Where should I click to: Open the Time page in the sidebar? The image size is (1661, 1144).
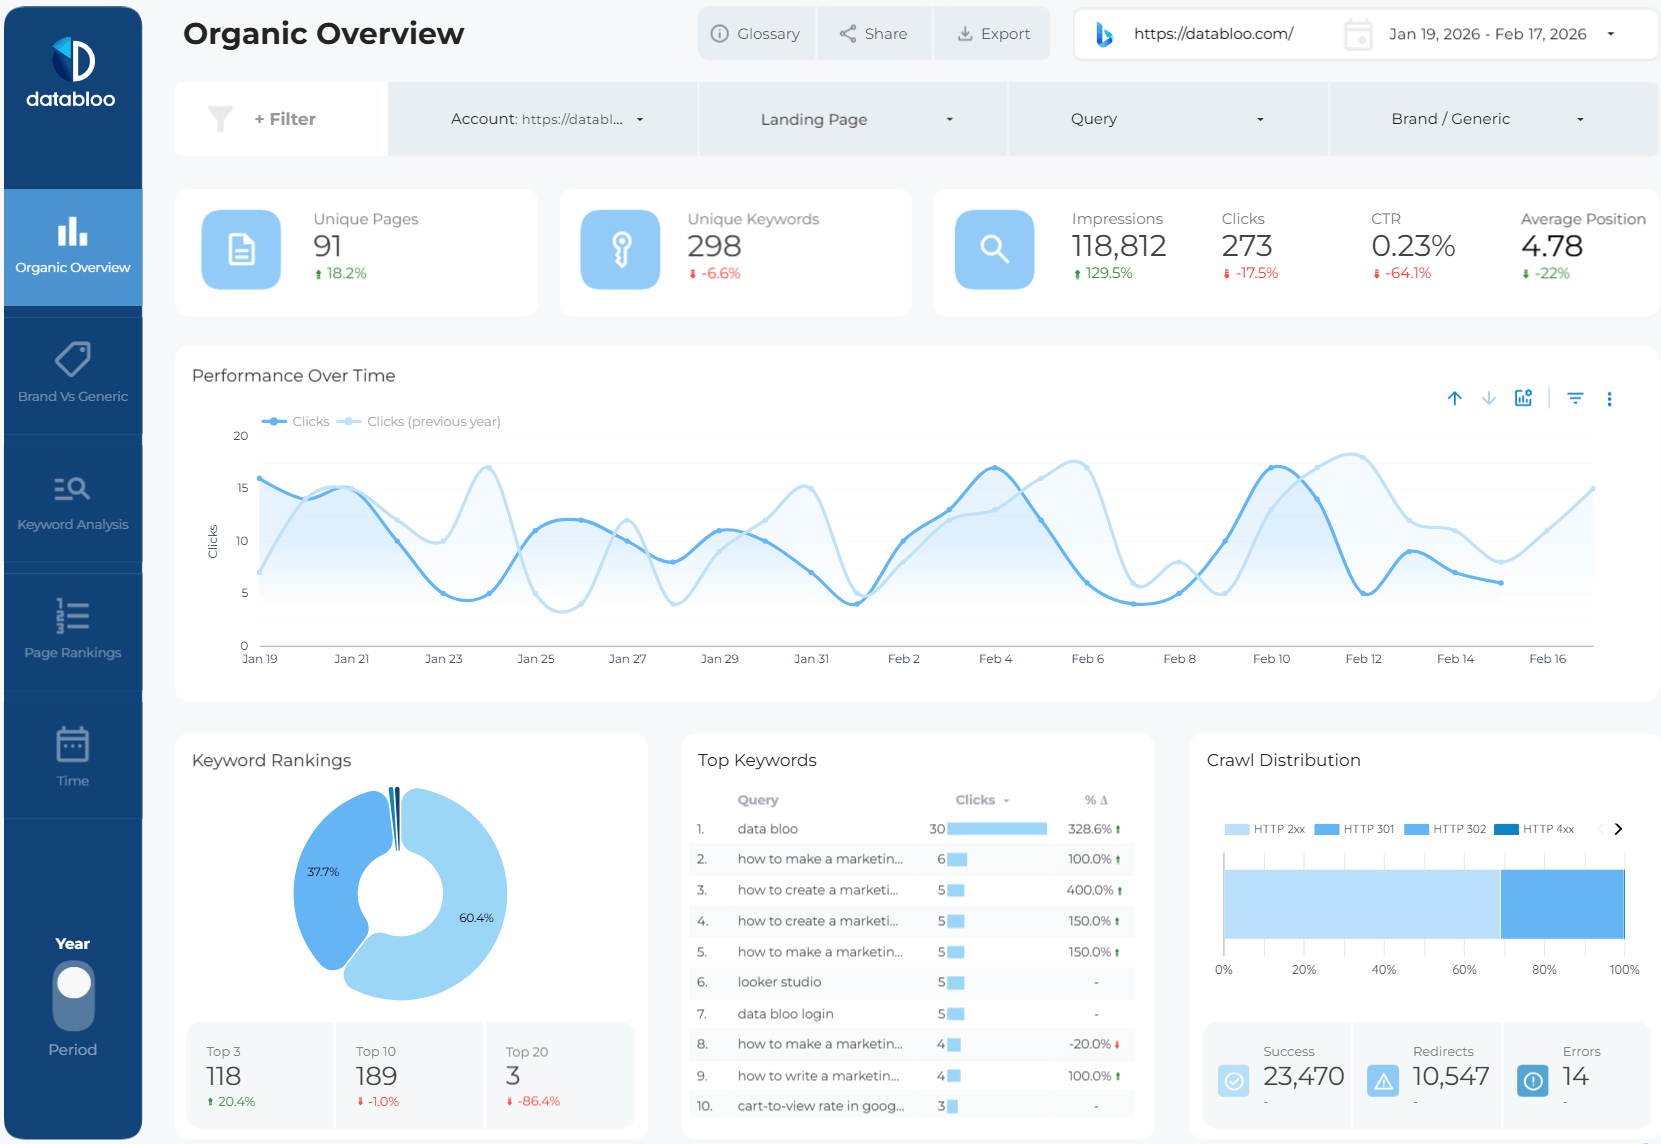point(72,758)
